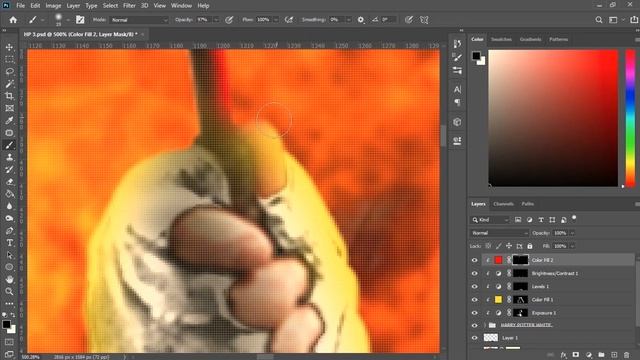Select the Rectangular Marquee tool
The height and width of the screenshot is (360, 640).
pyautogui.click(x=9, y=60)
